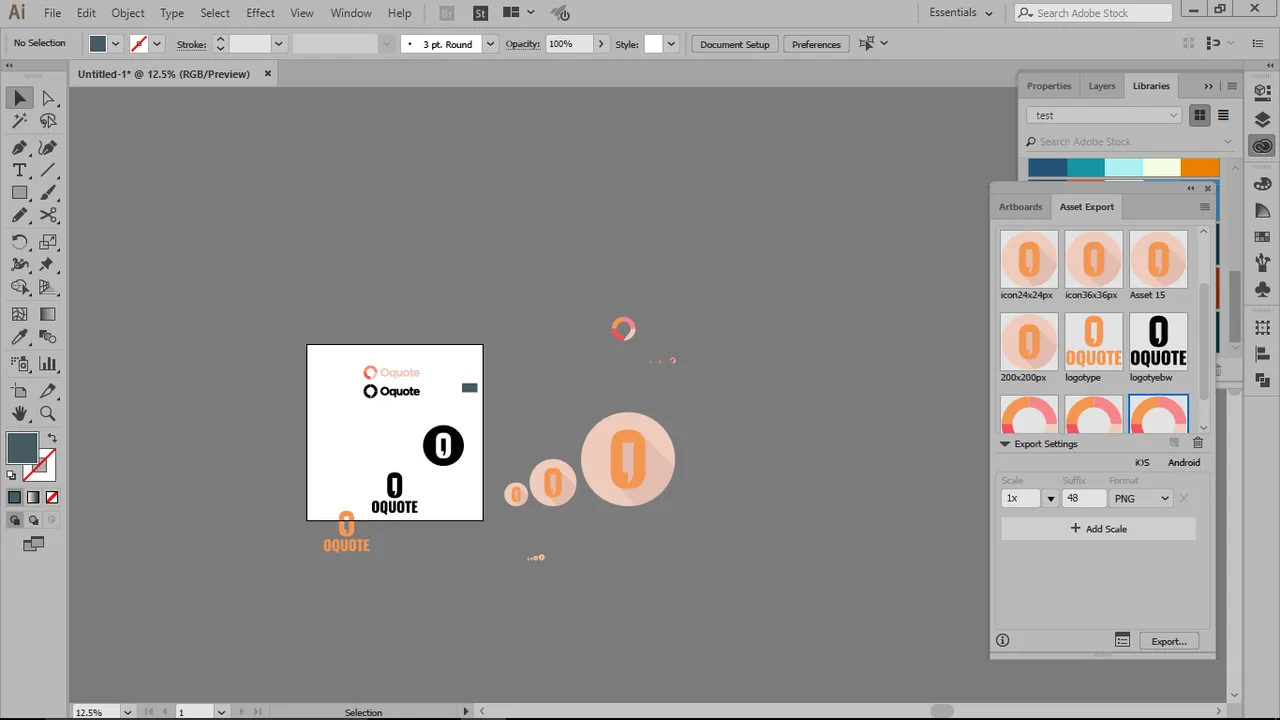Select the Scale tool
The image size is (1280, 720).
pyautogui.click(x=48, y=242)
